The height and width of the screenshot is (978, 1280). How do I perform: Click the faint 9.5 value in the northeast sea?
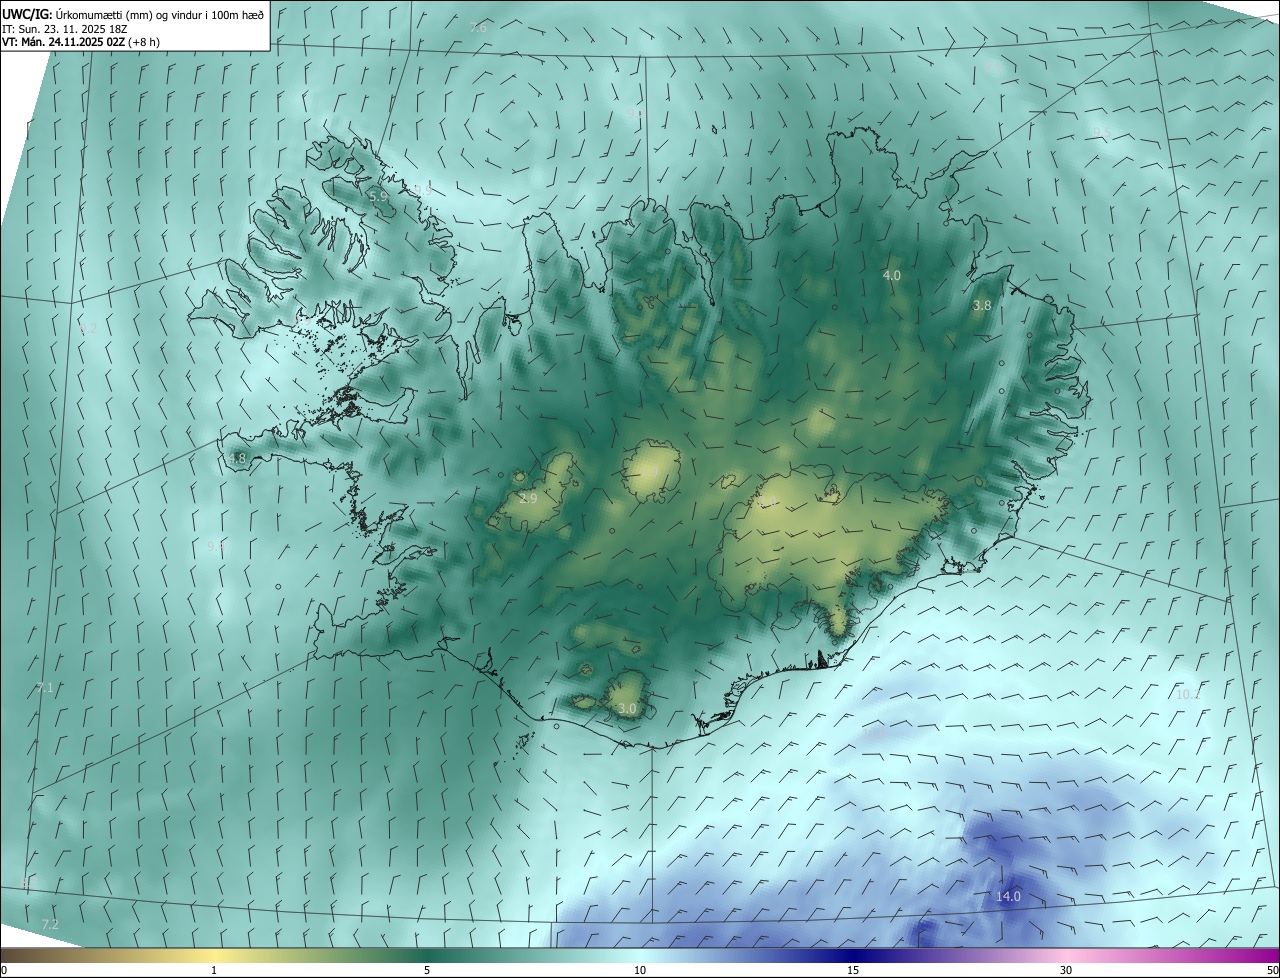click(1101, 132)
